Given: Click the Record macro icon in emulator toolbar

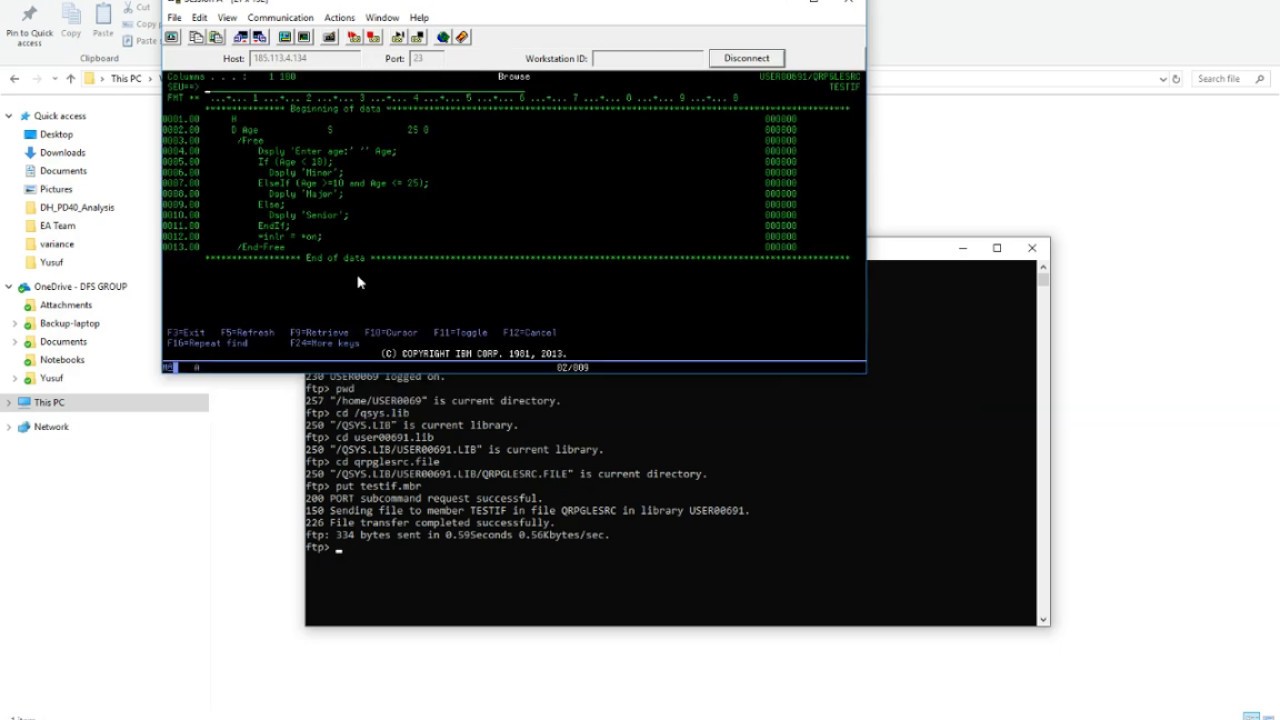Looking at the screenshot, I should pos(354,37).
